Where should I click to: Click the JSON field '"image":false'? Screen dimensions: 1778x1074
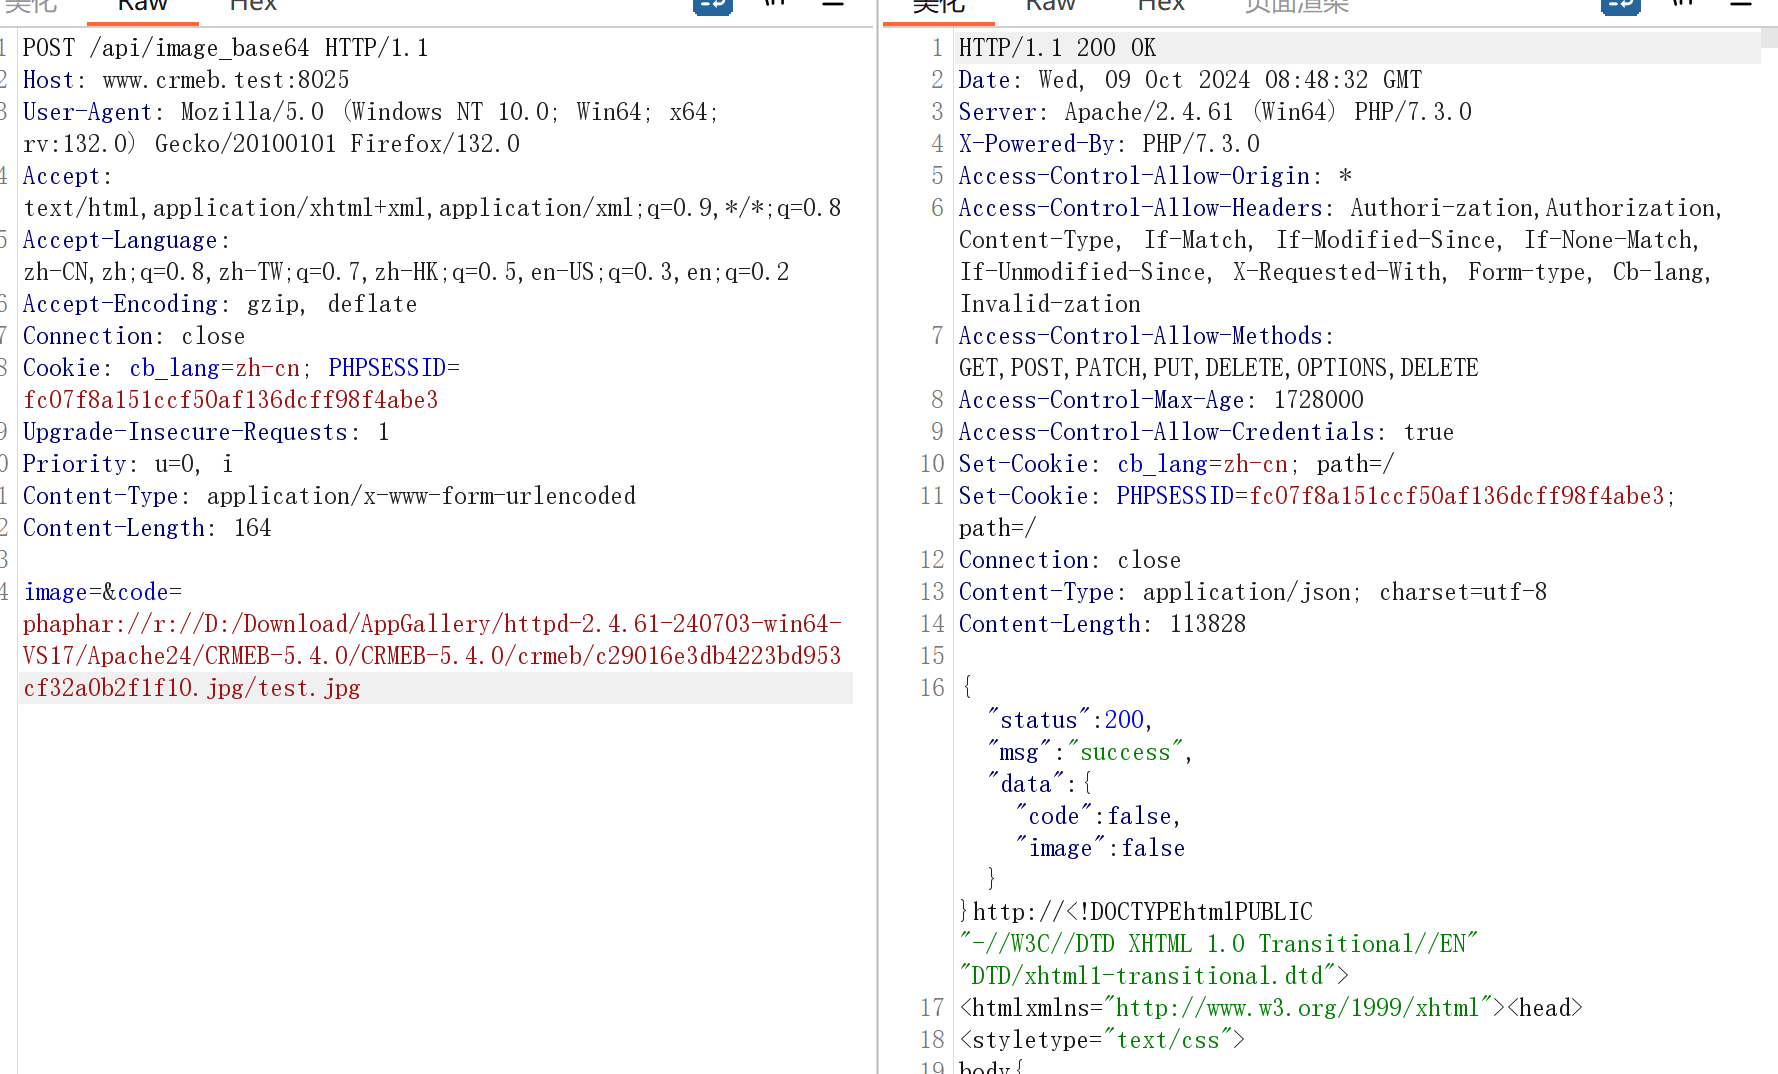click(1100, 848)
